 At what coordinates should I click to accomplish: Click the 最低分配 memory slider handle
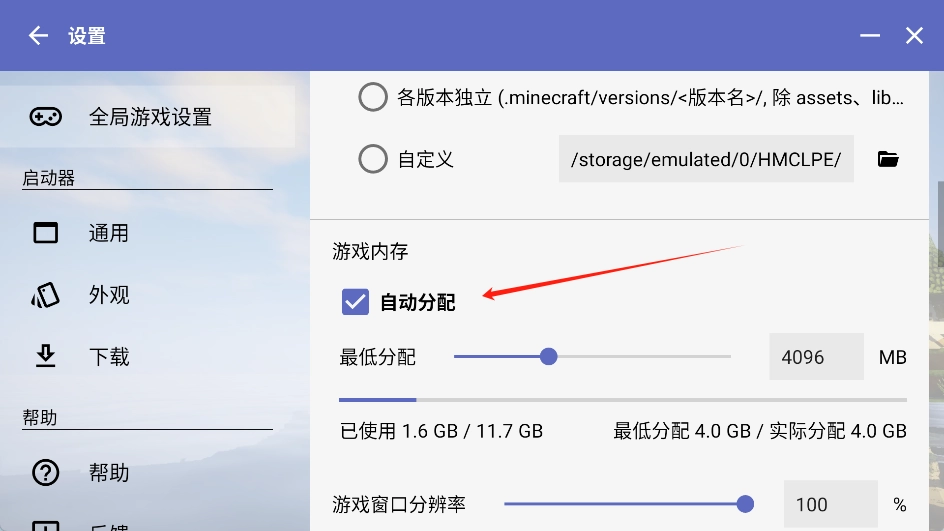(548, 357)
